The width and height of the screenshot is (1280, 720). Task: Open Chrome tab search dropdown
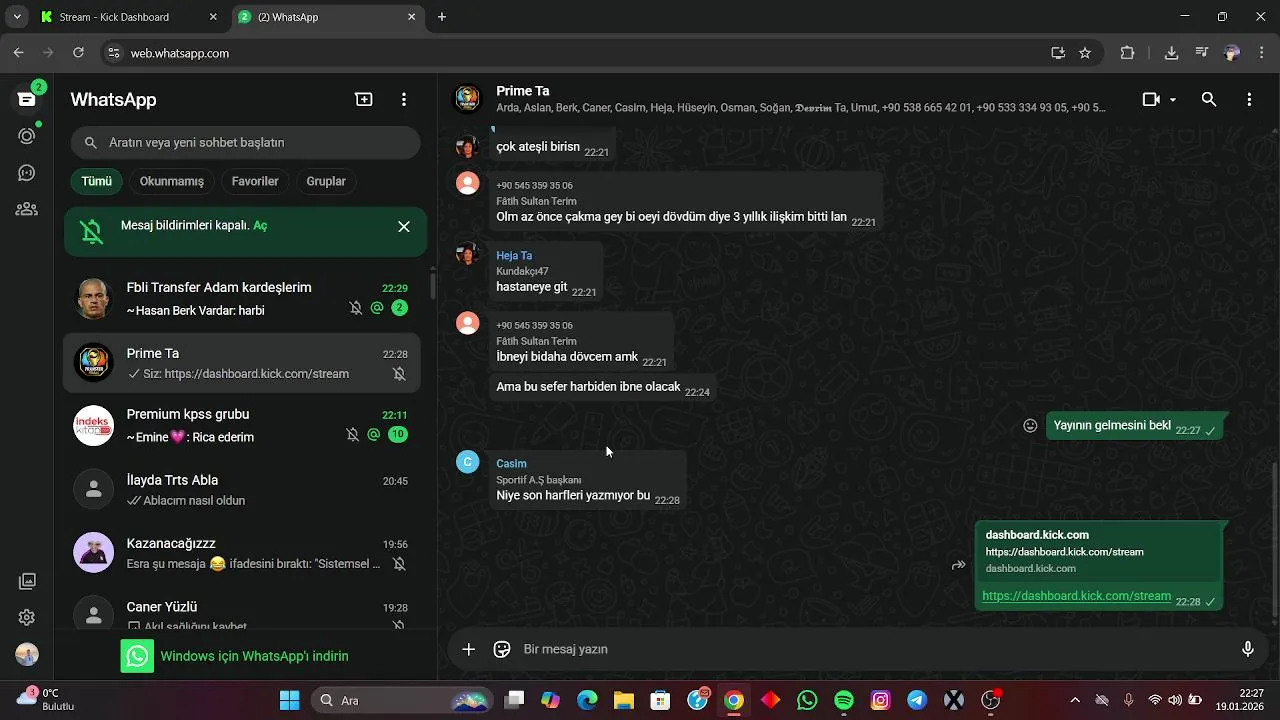(x=17, y=17)
